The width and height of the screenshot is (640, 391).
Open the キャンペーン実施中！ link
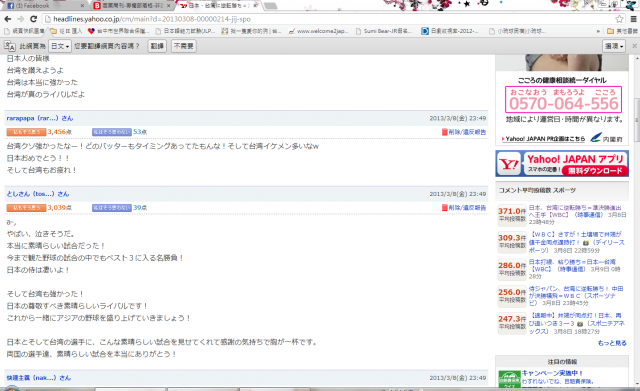tap(552, 373)
